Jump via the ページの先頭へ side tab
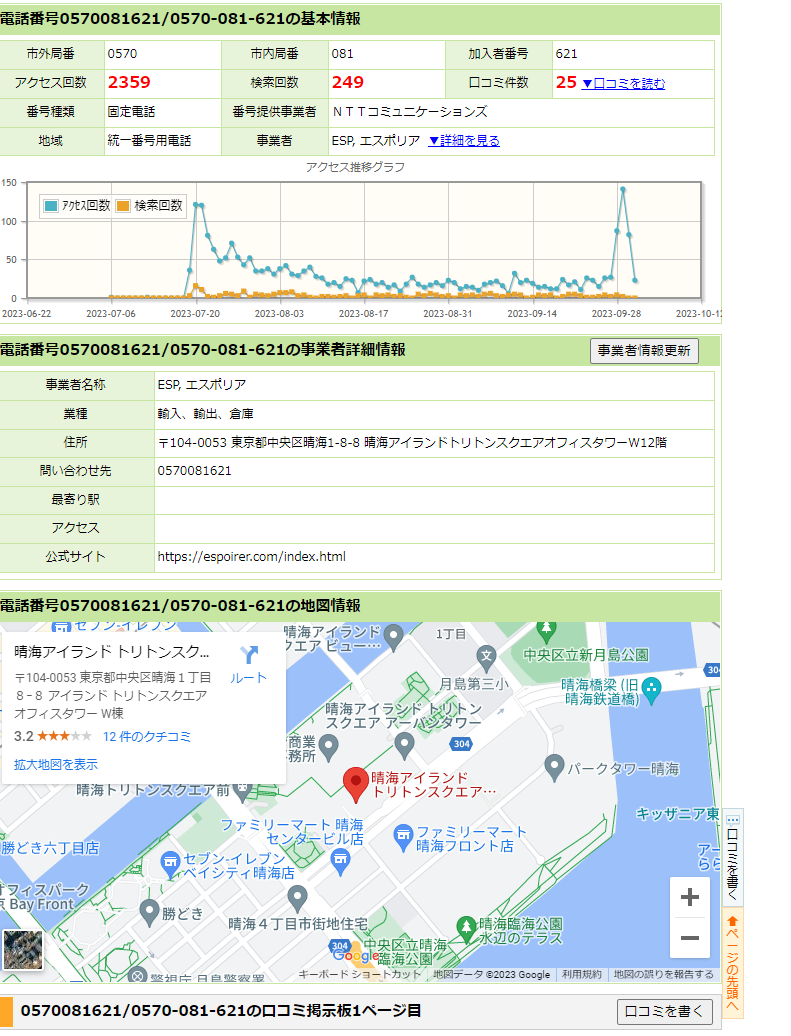This screenshot has width=791, height=1036. pyautogui.click(x=733, y=963)
